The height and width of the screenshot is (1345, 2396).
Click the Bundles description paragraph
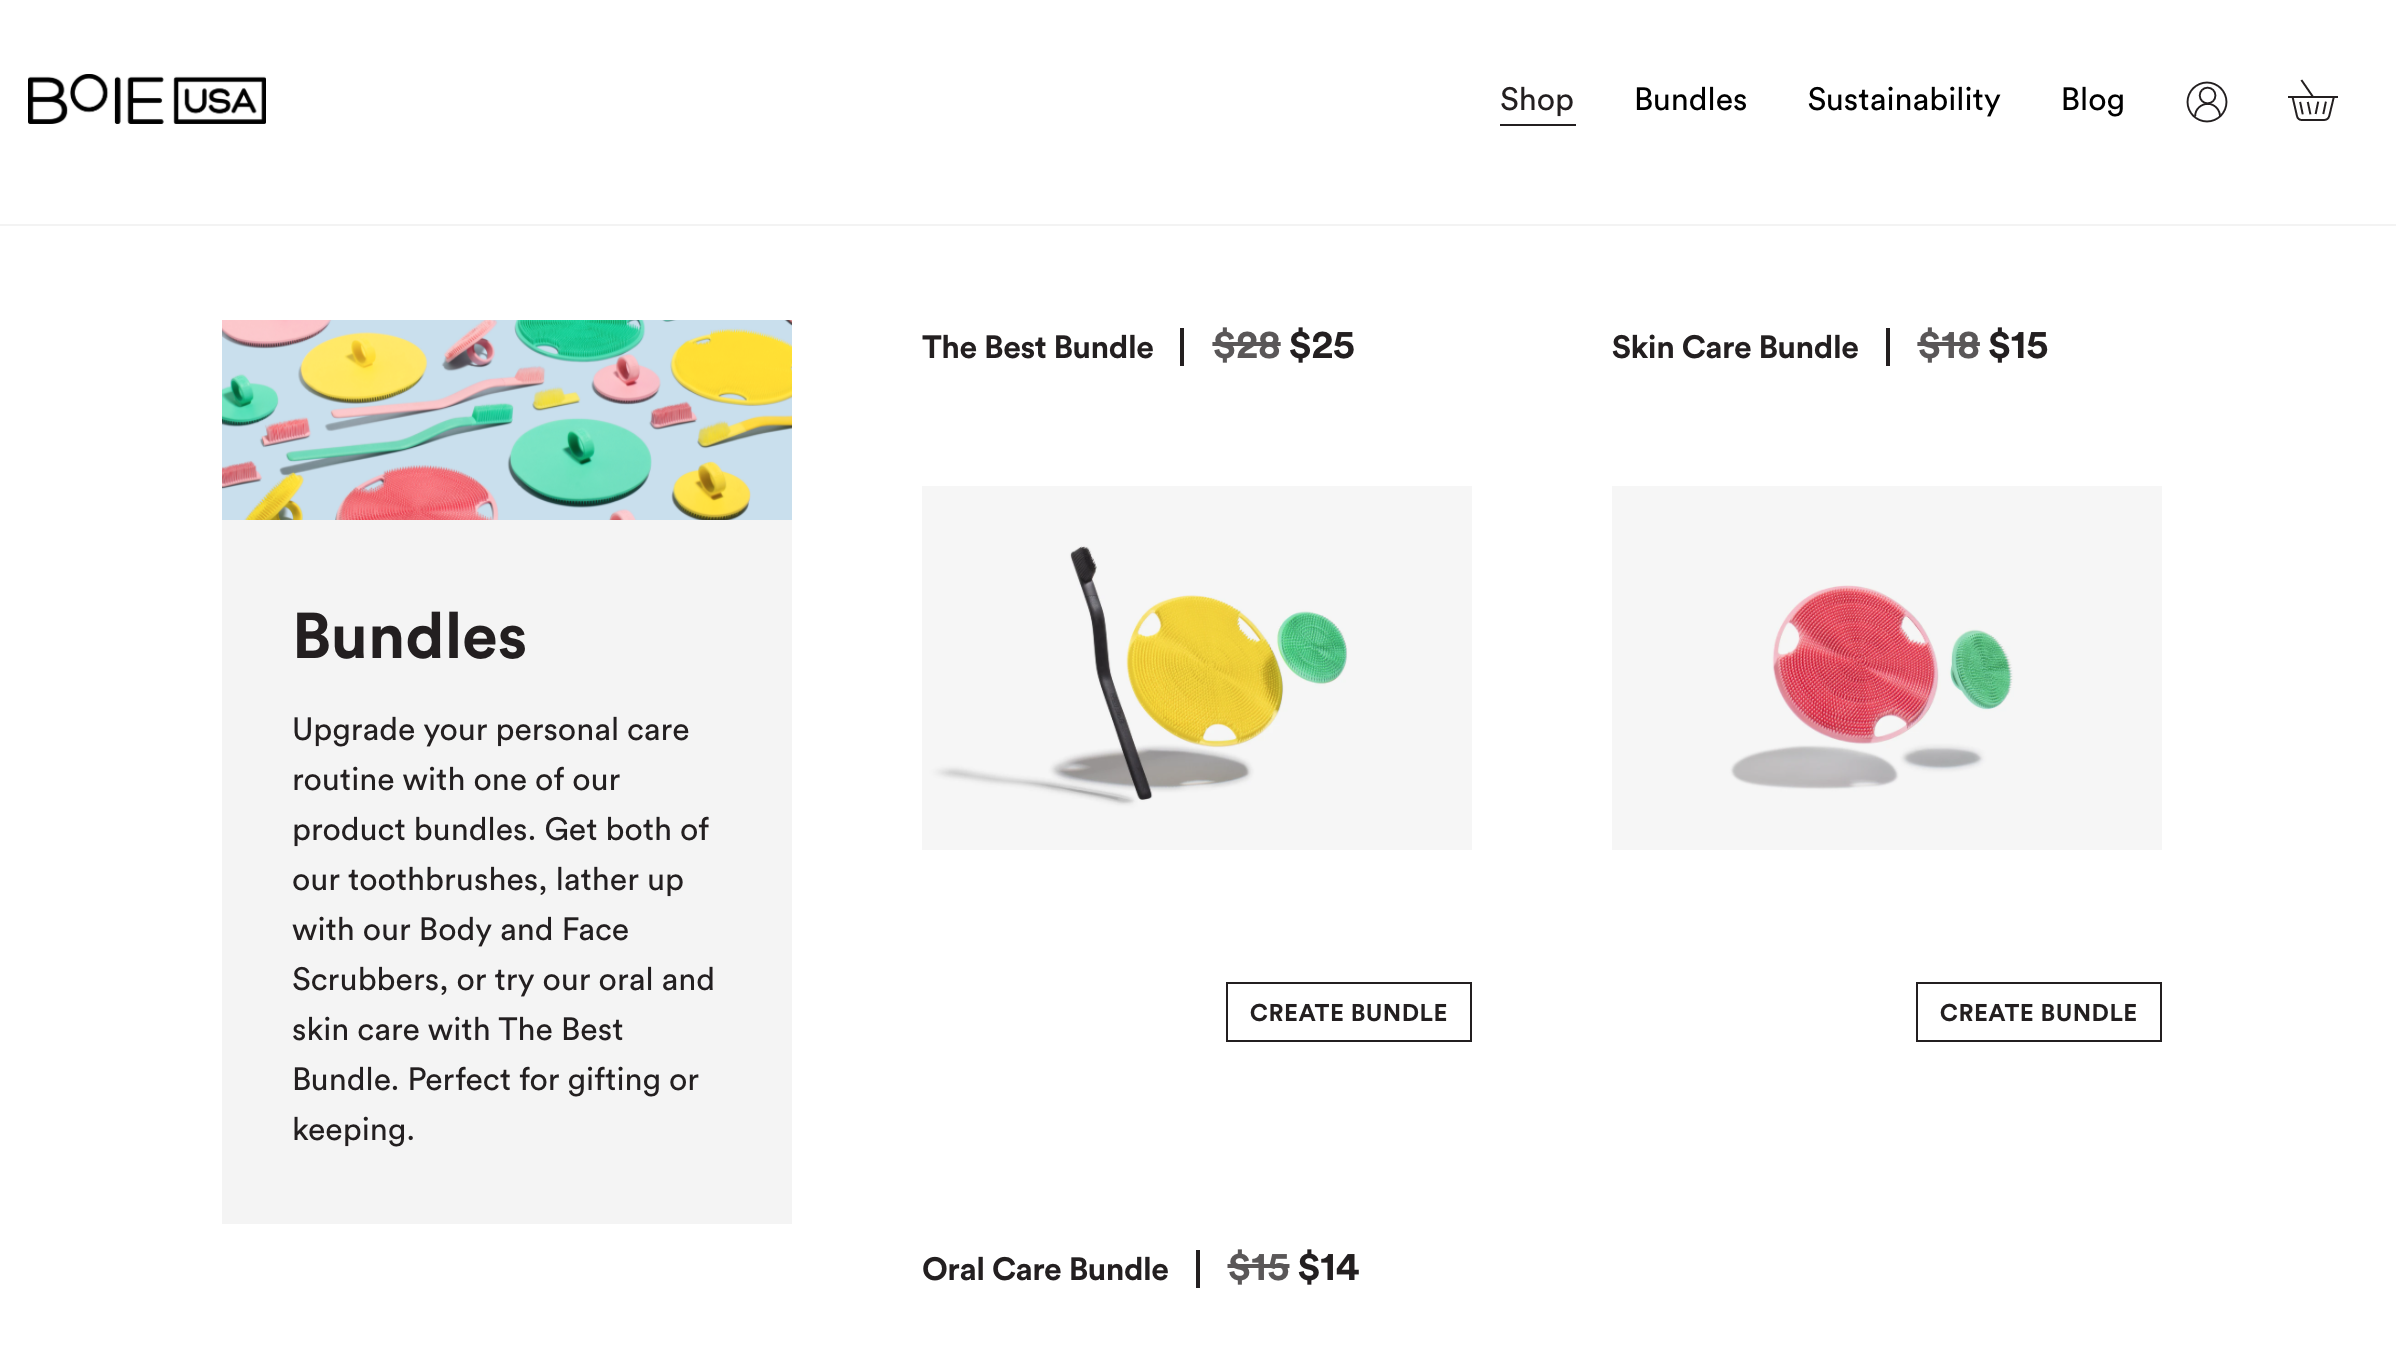[502, 929]
